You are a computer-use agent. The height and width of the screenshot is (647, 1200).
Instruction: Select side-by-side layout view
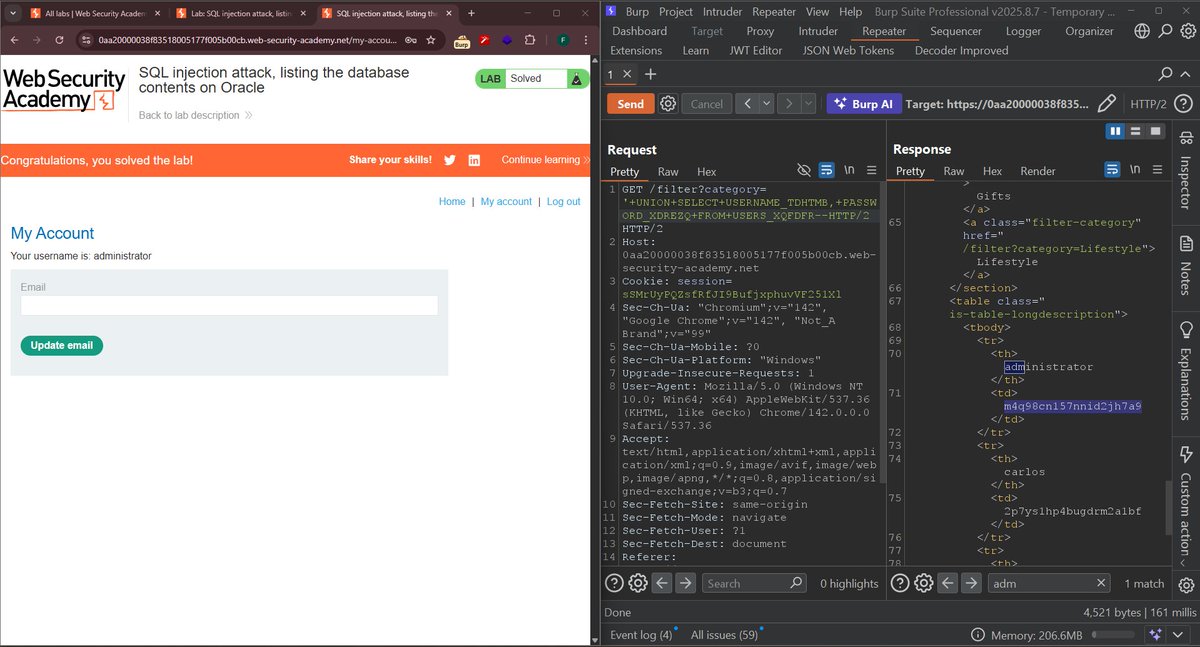click(1115, 131)
